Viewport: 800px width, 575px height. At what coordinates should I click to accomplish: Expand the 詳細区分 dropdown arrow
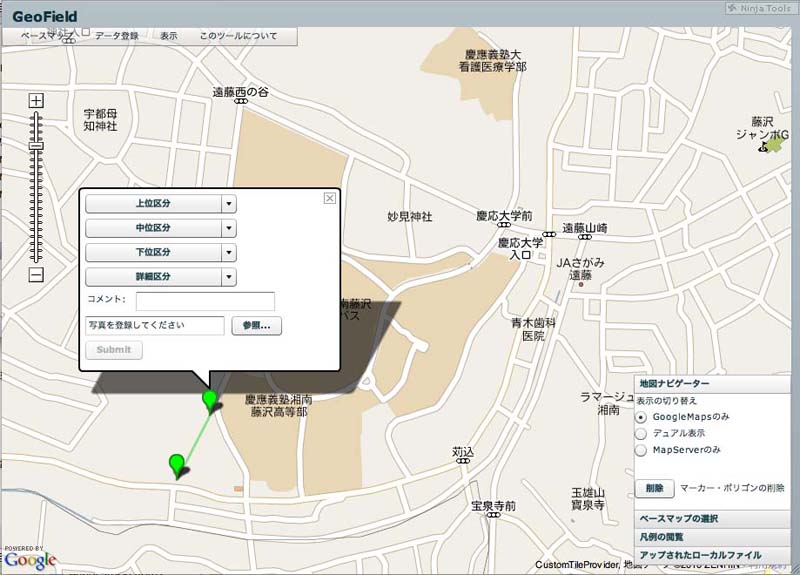228,276
